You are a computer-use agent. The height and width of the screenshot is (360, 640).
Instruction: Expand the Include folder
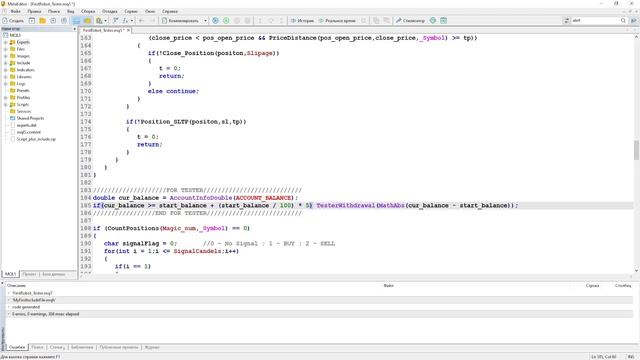point(6,63)
